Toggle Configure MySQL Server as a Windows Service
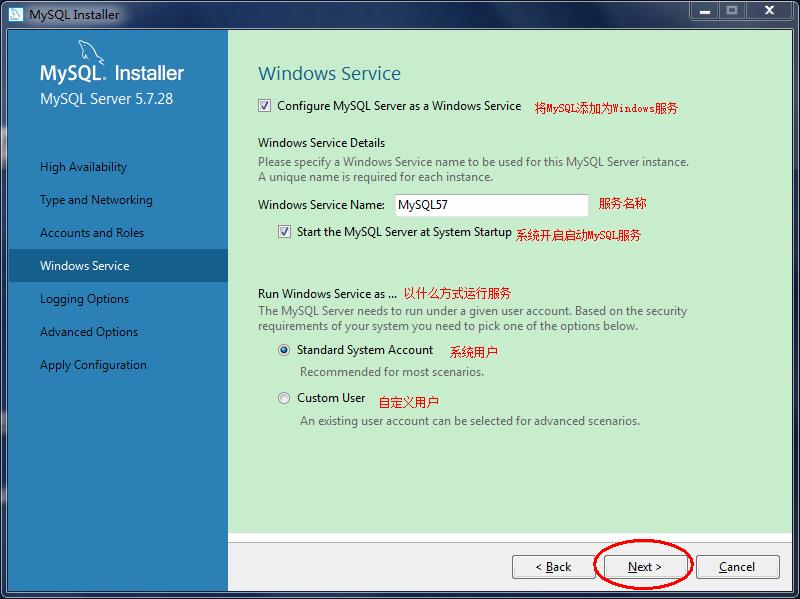 pos(264,106)
